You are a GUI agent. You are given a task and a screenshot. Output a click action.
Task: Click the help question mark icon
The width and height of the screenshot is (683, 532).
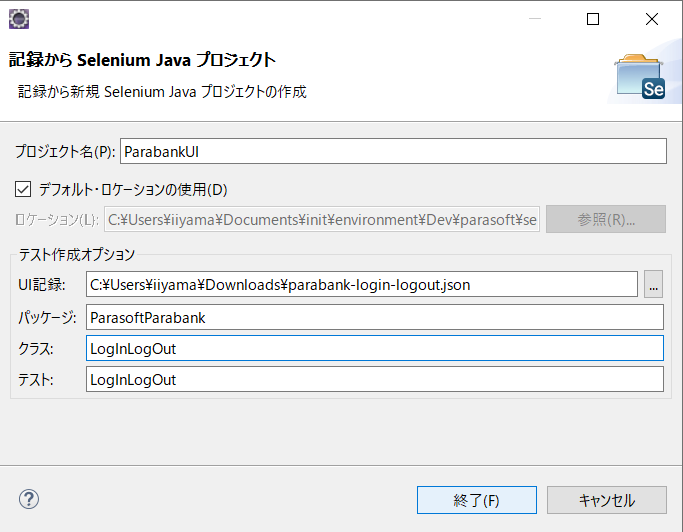click(x=29, y=499)
